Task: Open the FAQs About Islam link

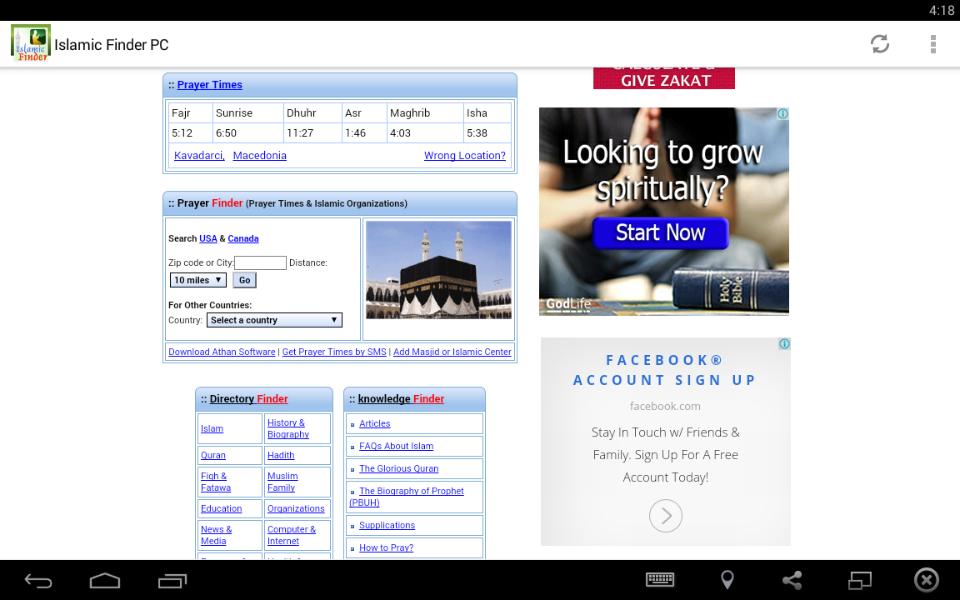Action: tap(396, 446)
